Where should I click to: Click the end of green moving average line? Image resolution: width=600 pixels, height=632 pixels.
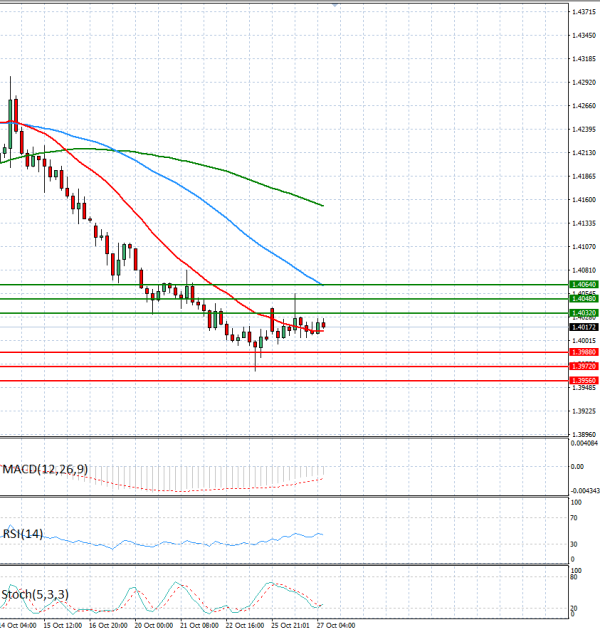tap(323, 206)
